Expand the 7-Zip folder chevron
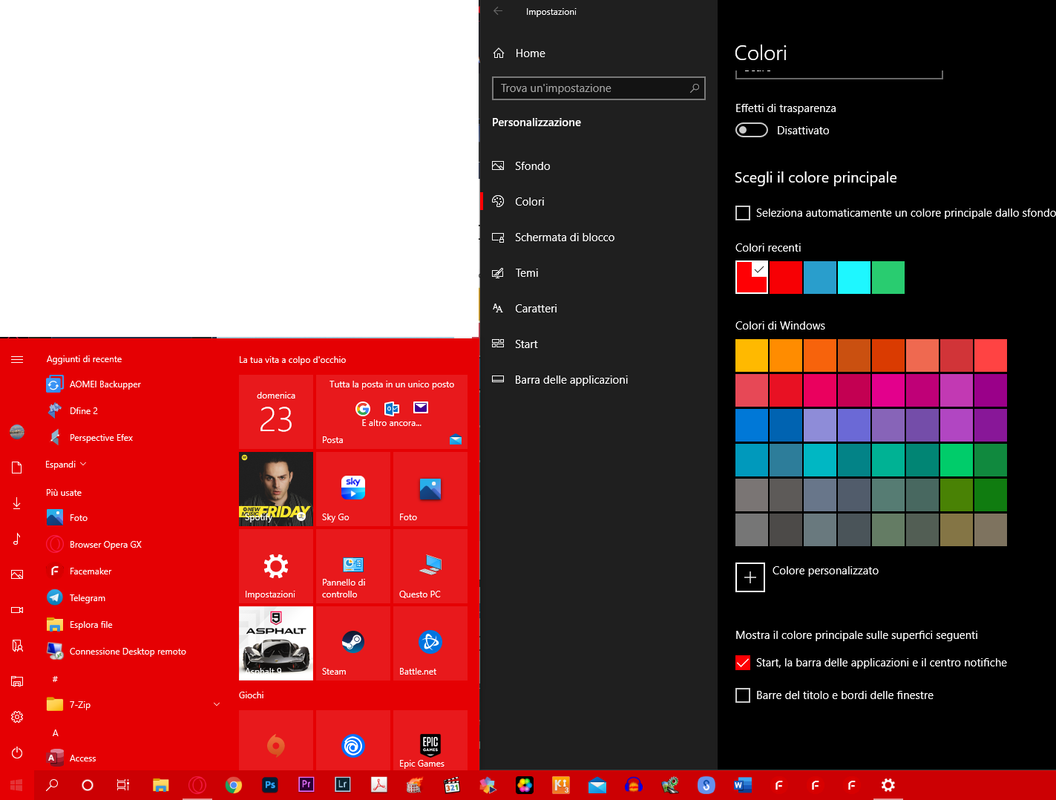Image resolution: width=1056 pixels, height=800 pixels. tap(217, 704)
